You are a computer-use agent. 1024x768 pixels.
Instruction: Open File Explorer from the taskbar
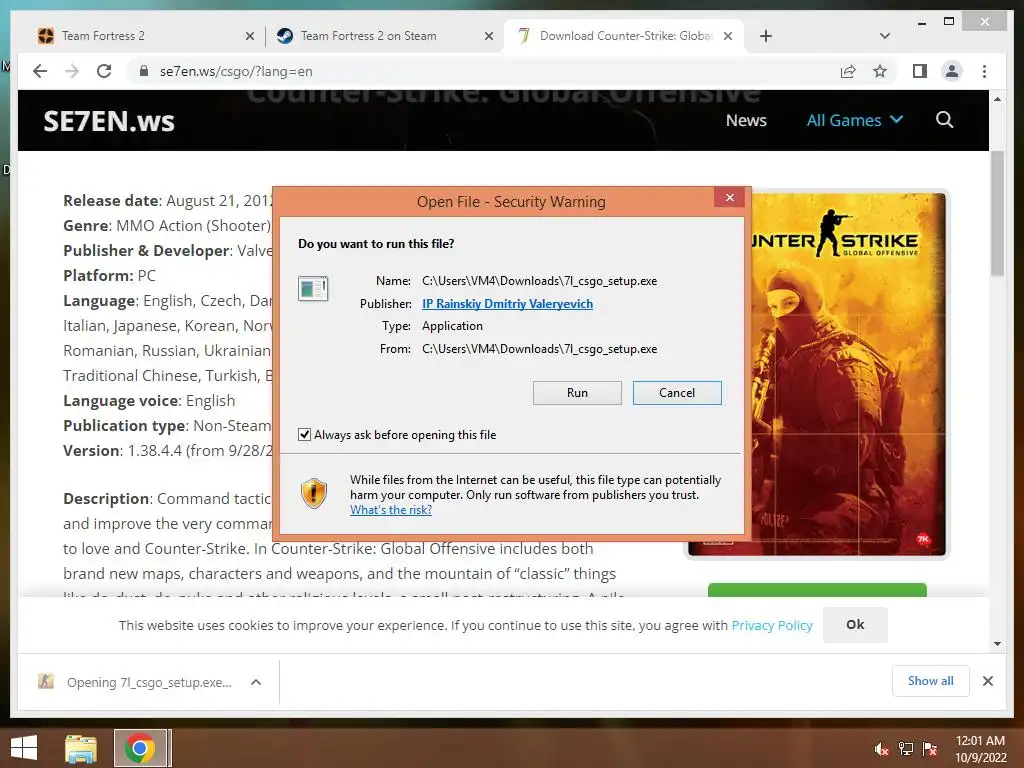point(81,748)
